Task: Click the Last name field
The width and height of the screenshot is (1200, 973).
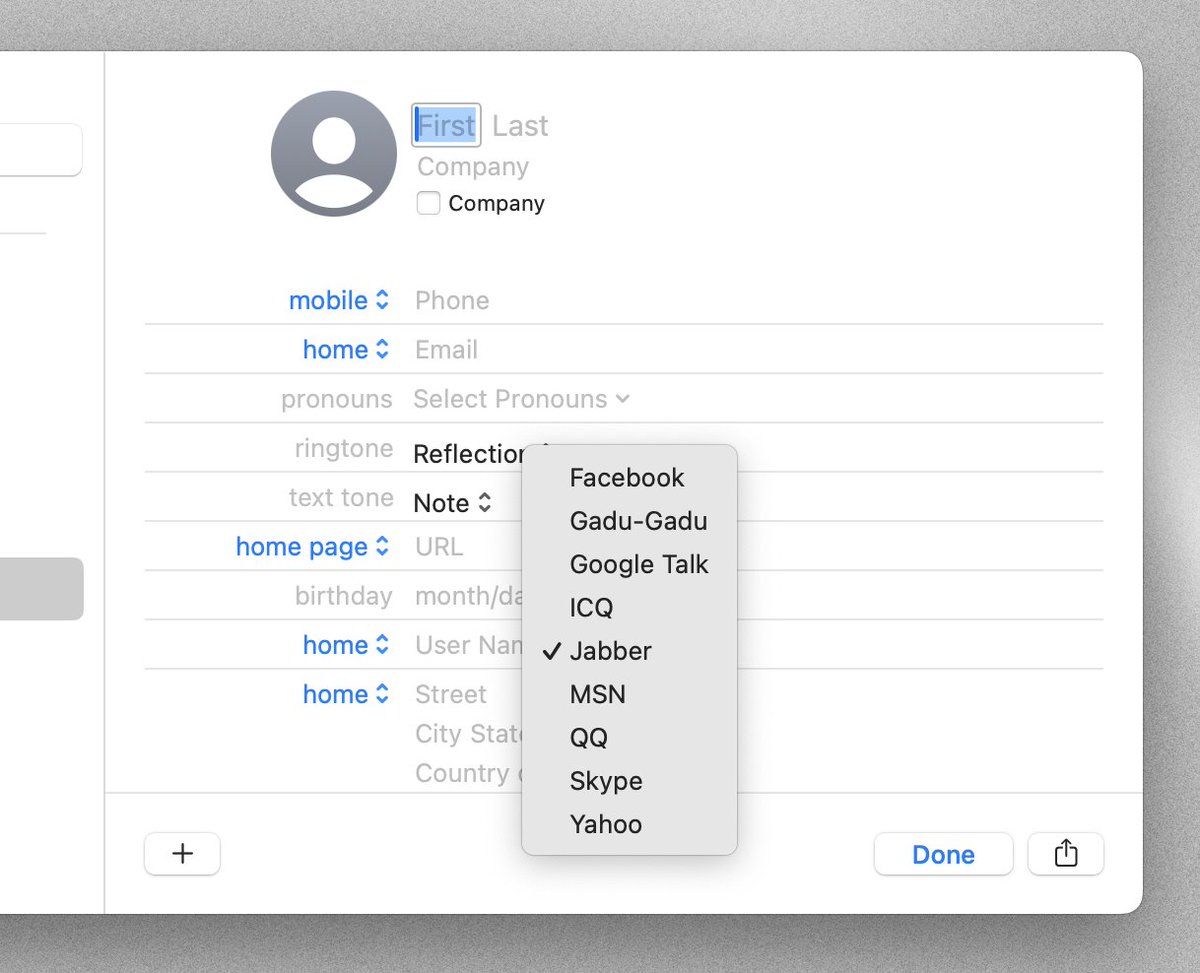Action: pos(520,125)
